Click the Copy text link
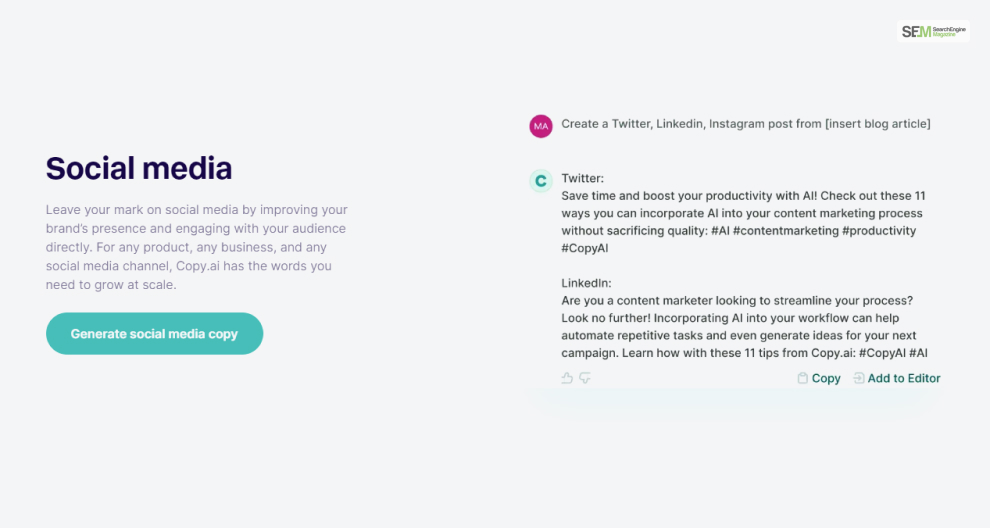The image size is (990, 528). tap(826, 378)
